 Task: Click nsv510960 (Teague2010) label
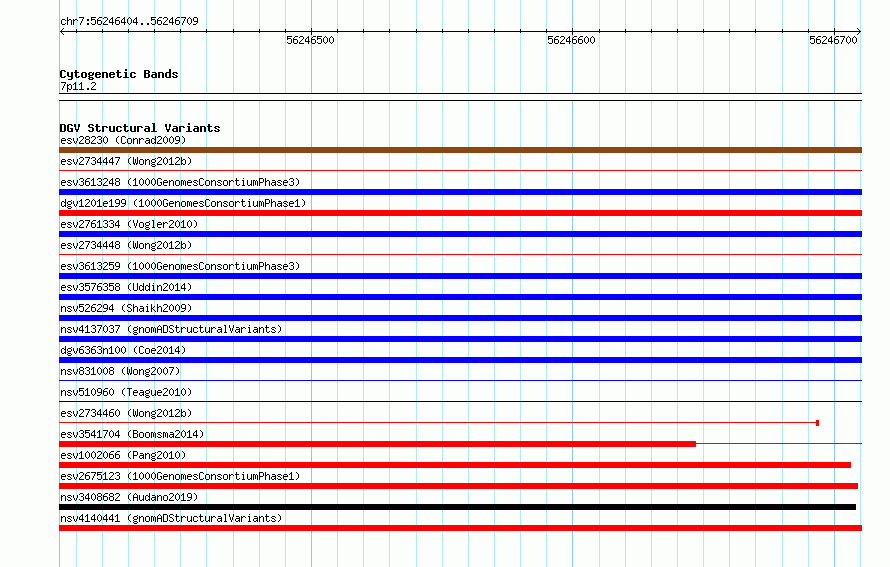126,392
